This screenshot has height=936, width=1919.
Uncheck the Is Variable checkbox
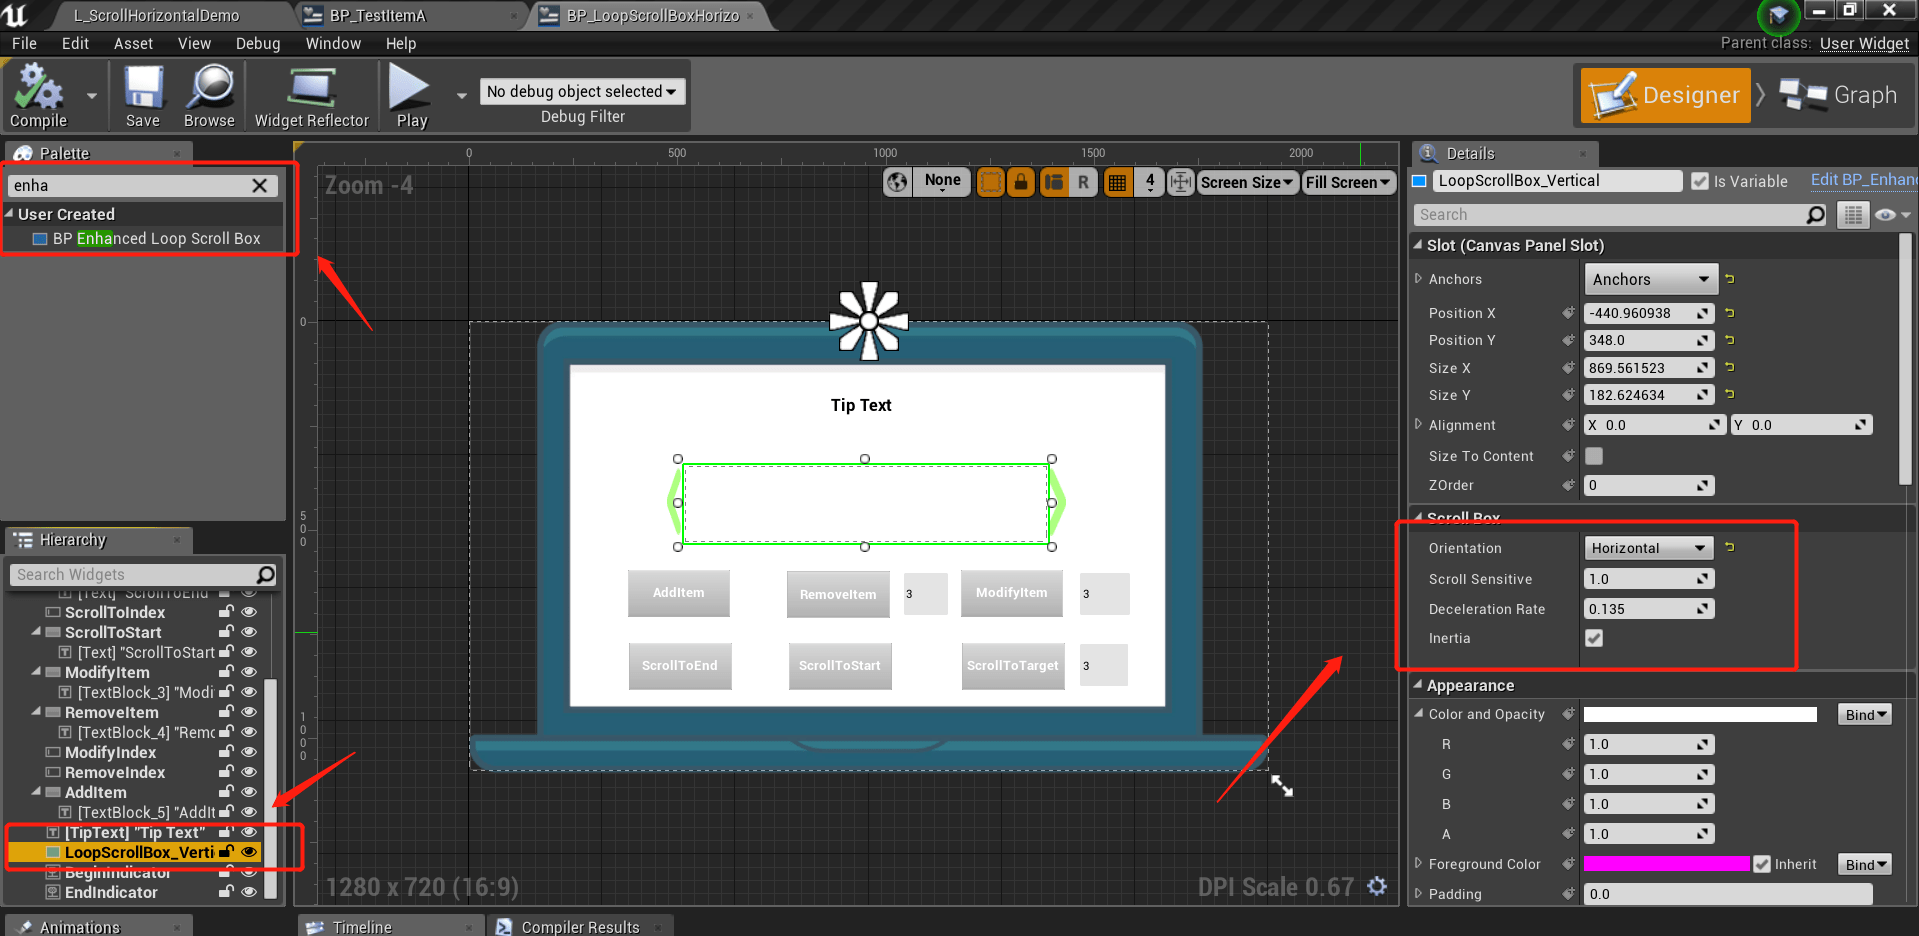coord(1701,181)
